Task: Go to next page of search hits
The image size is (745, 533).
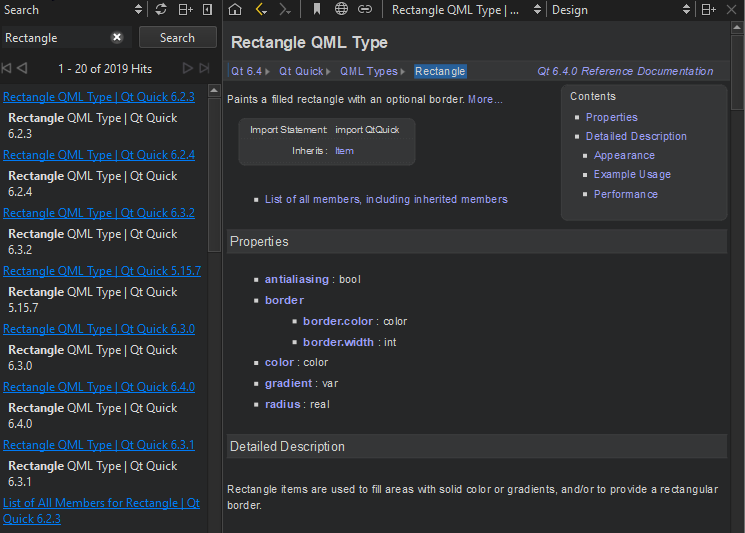Action: coord(187,68)
